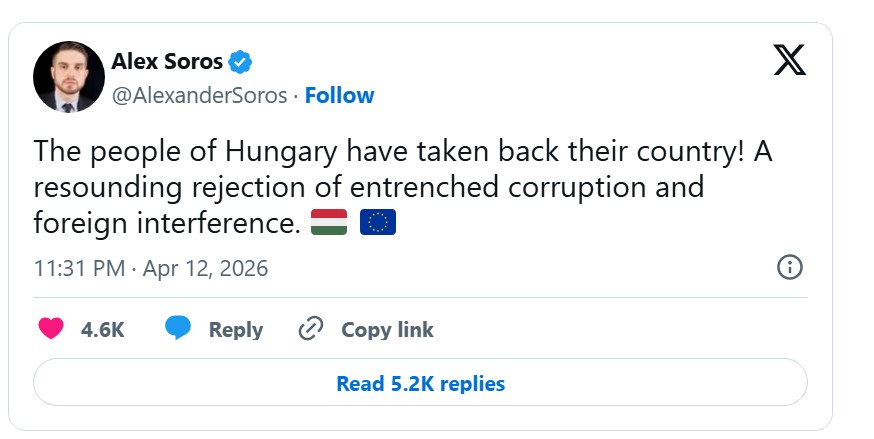
Task: Open the @AlexanderSoros handle link
Action: click(199, 96)
